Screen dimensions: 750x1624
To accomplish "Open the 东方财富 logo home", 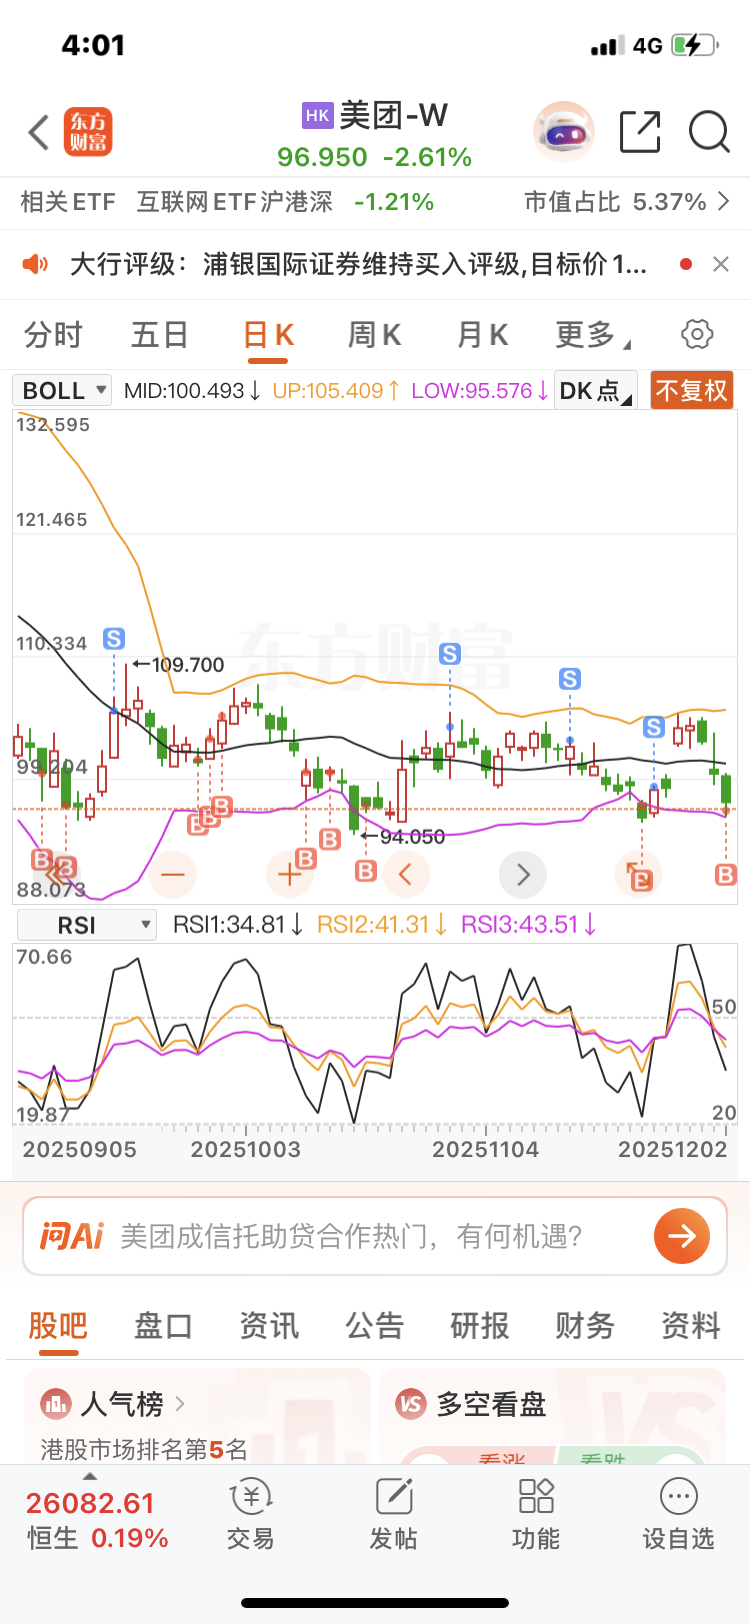I will click(x=88, y=132).
